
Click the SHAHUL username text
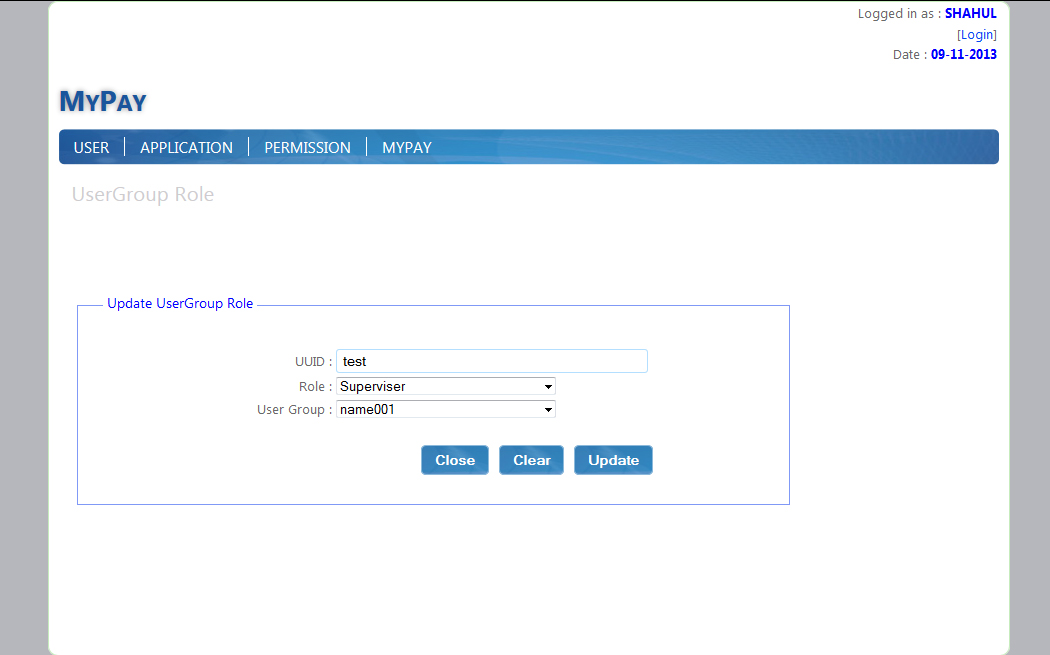click(970, 13)
